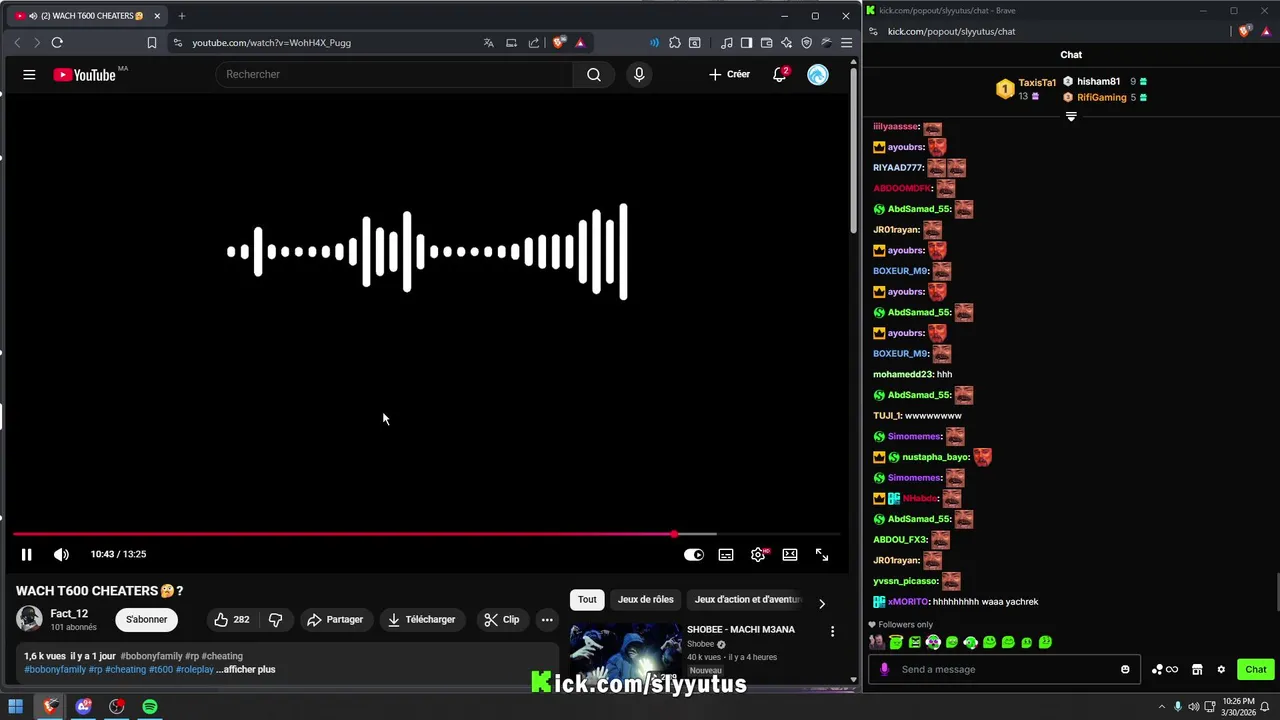Send message with the green Chat button
The height and width of the screenshot is (720, 1280).
[x=1256, y=669]
